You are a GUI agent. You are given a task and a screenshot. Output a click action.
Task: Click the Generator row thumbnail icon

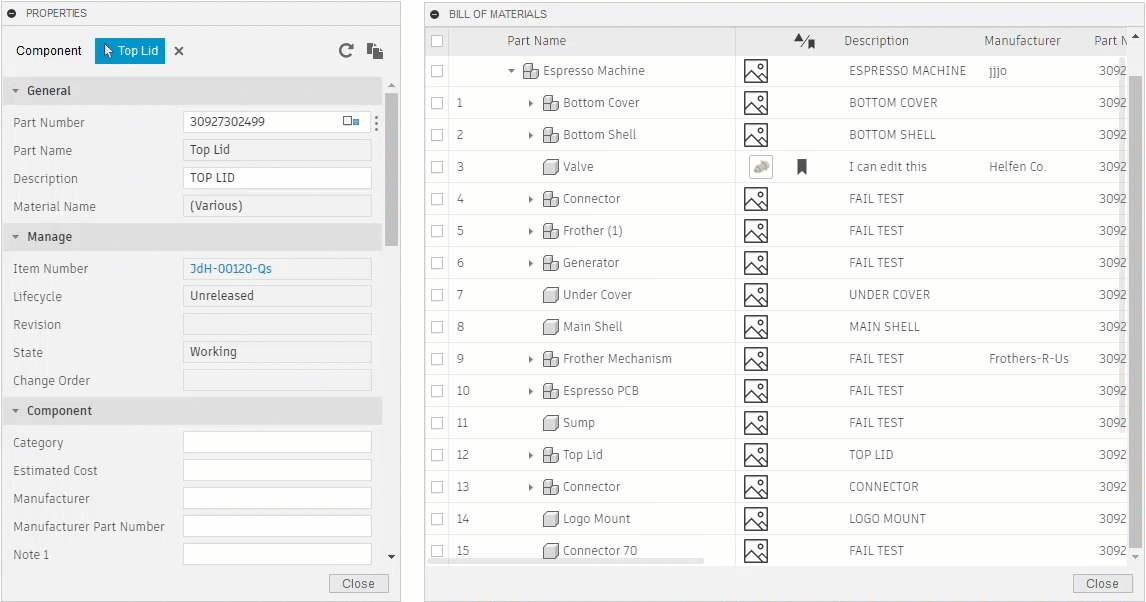click(756, 263)
